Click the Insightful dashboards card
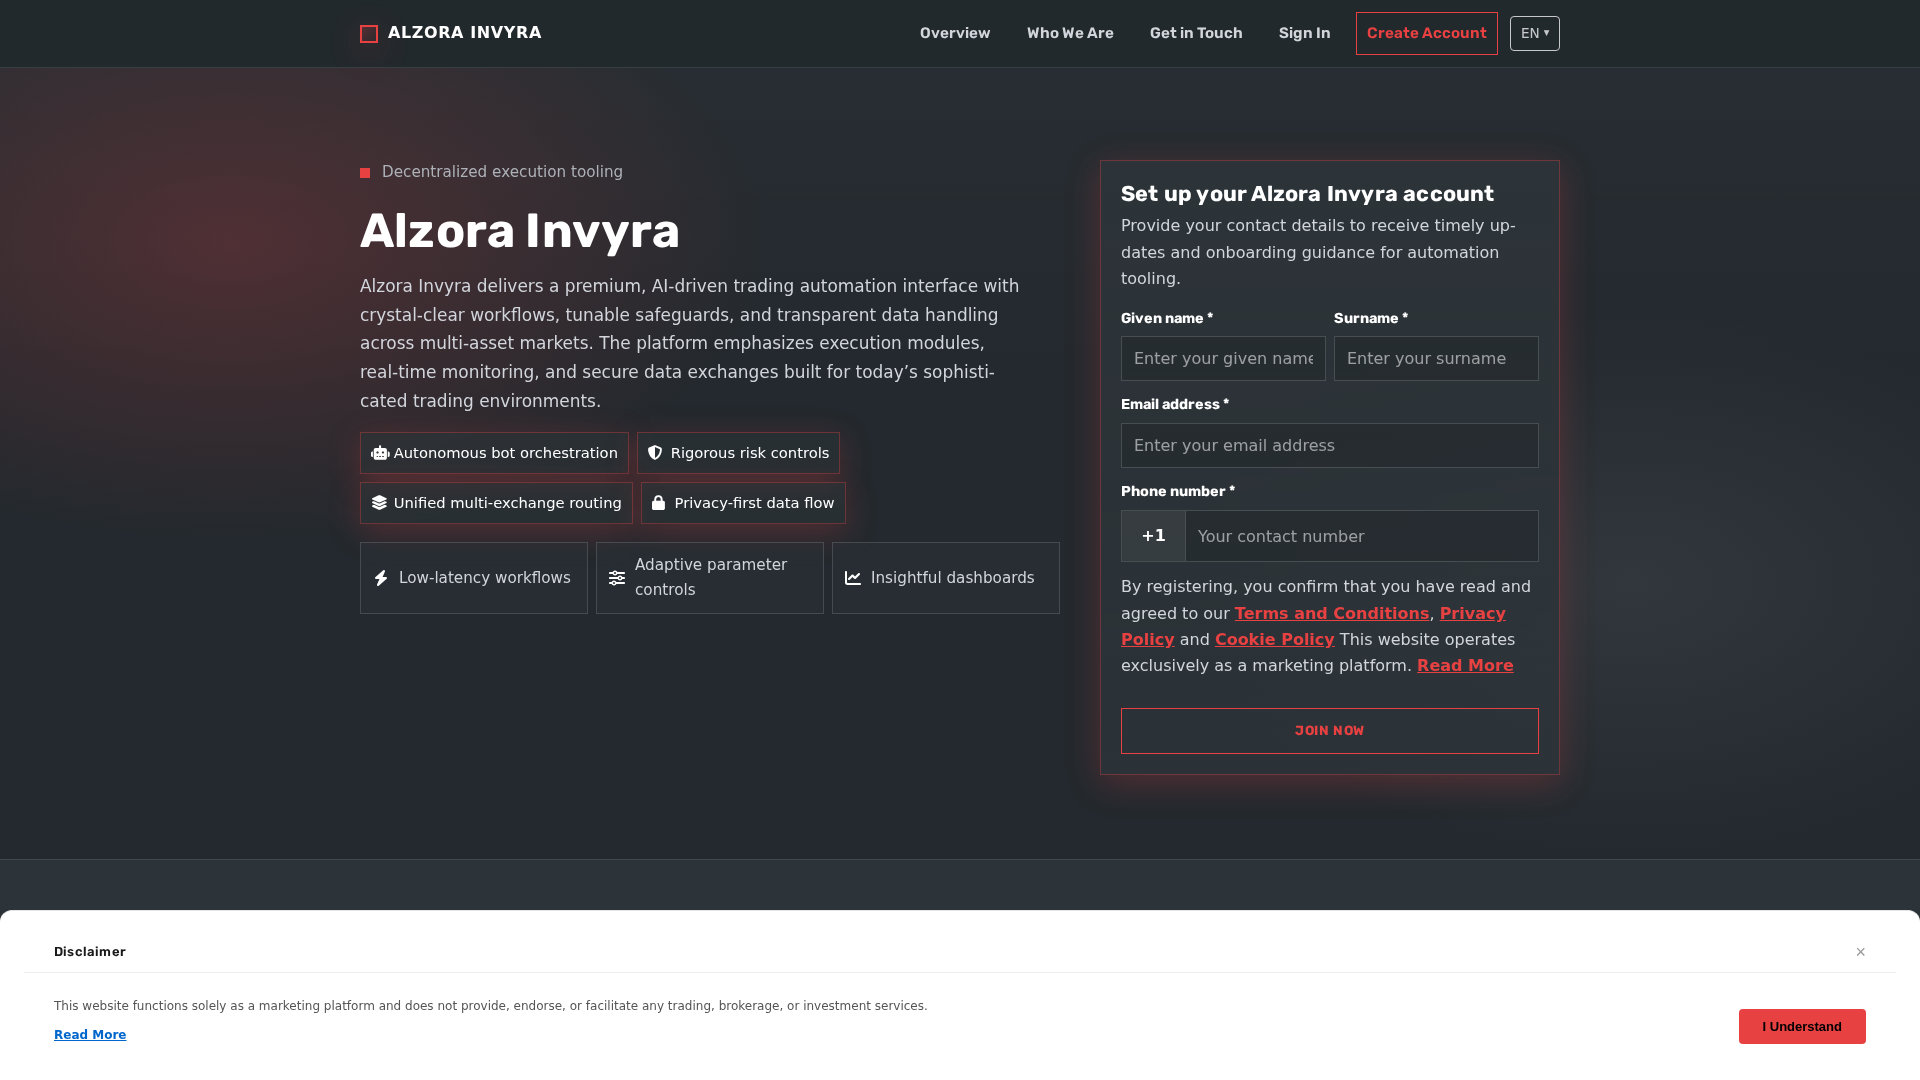This screenshot has height=1080, width=1920. [x=946, y=578]
